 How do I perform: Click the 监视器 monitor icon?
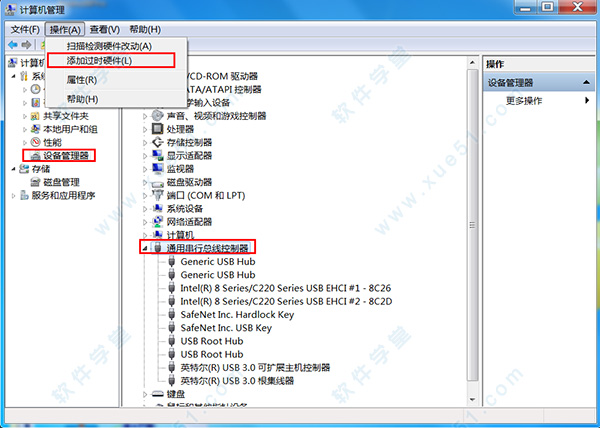click(158, 169)
